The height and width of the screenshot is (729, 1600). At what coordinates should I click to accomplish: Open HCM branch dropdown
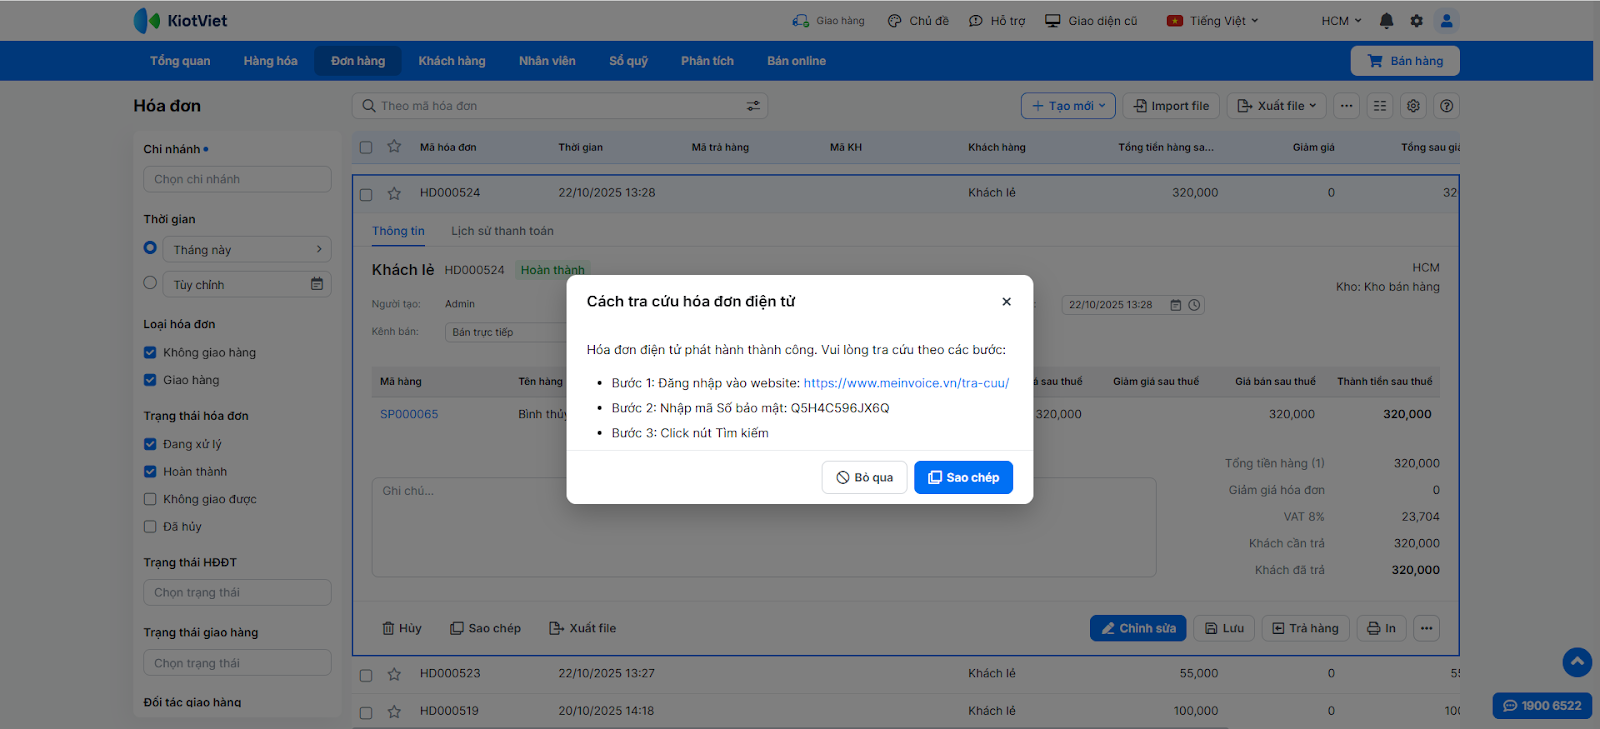click(x=1341, y=21)
